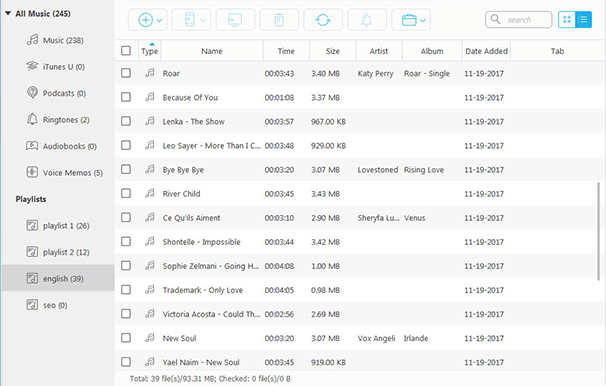This screenshot has width=606, height=386.
Task: Click the Export to device icon
Action: click(x=189, y=20)
